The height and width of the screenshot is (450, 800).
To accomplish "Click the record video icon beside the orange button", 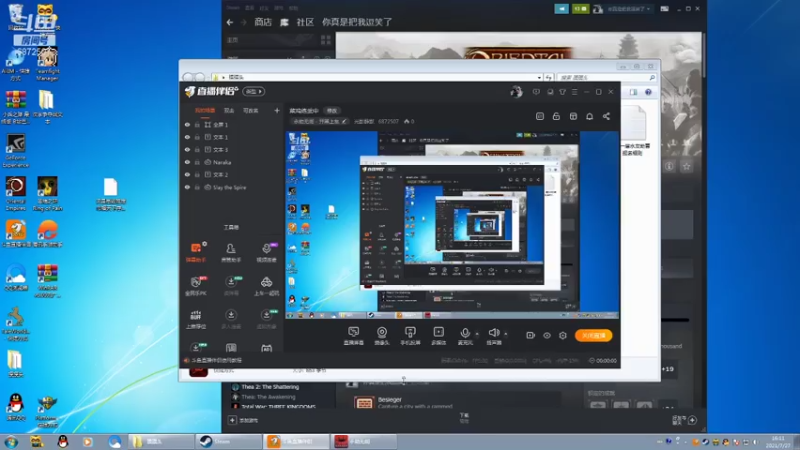I will point(530,335).
